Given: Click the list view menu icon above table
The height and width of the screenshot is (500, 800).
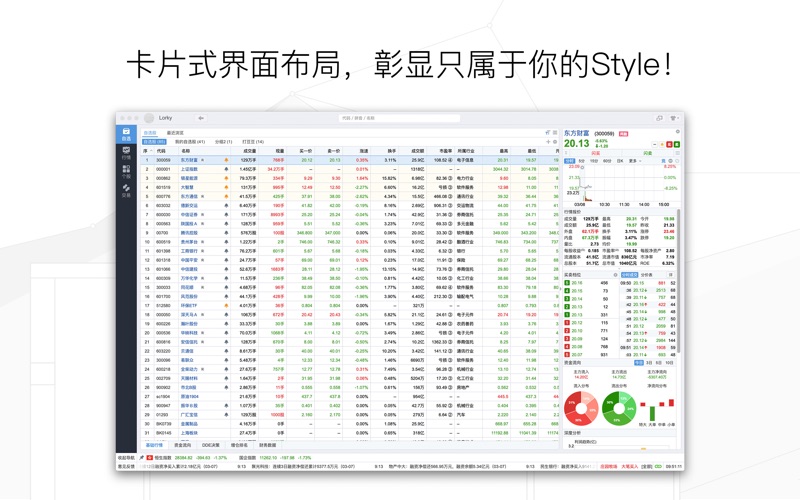Looking at the screenshot, I should (555, 133).
